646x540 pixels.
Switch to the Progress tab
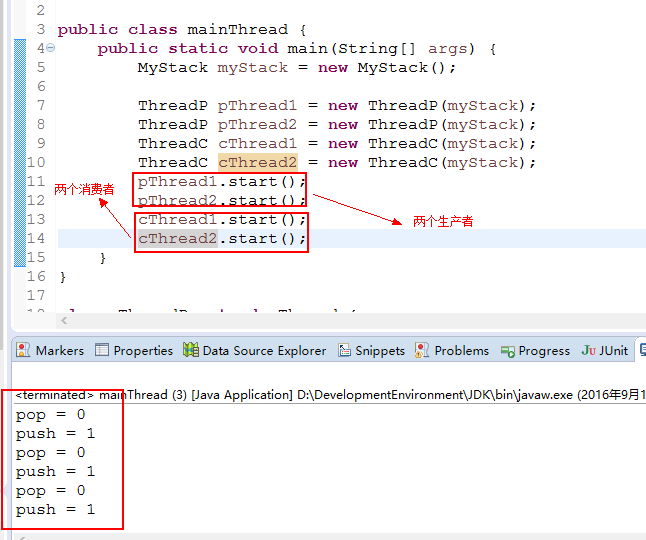point(536,351)
